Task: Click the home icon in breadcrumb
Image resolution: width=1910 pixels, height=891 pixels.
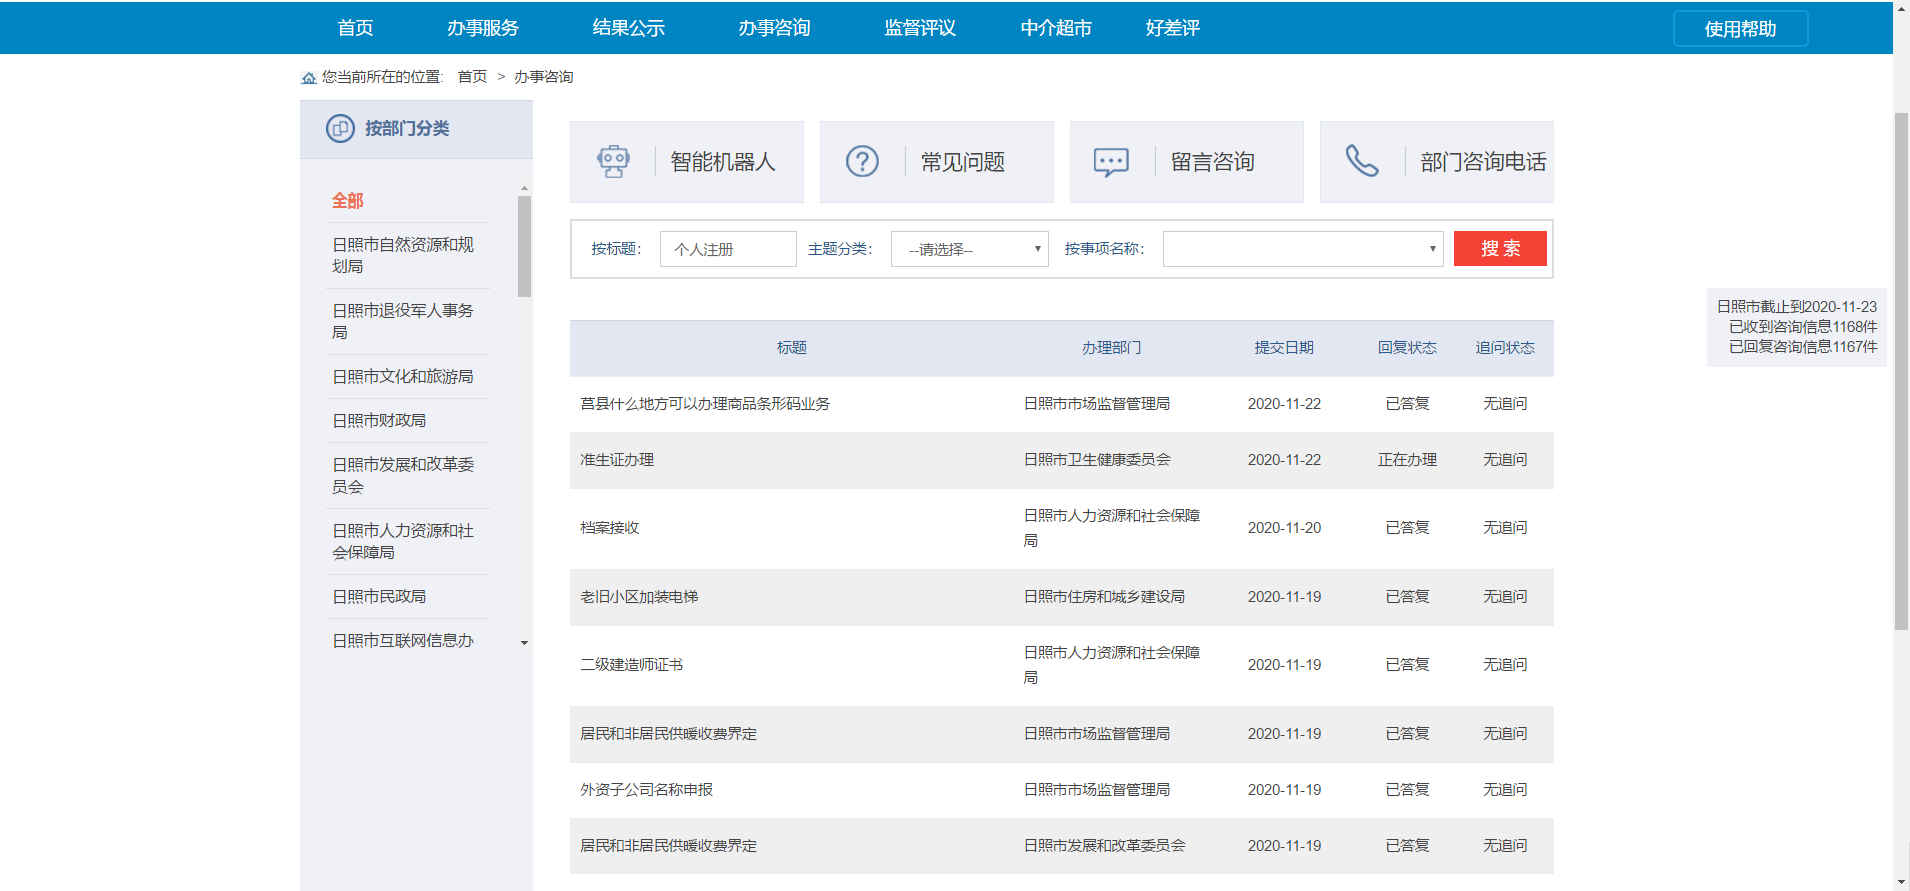Action: pos(309,78)
